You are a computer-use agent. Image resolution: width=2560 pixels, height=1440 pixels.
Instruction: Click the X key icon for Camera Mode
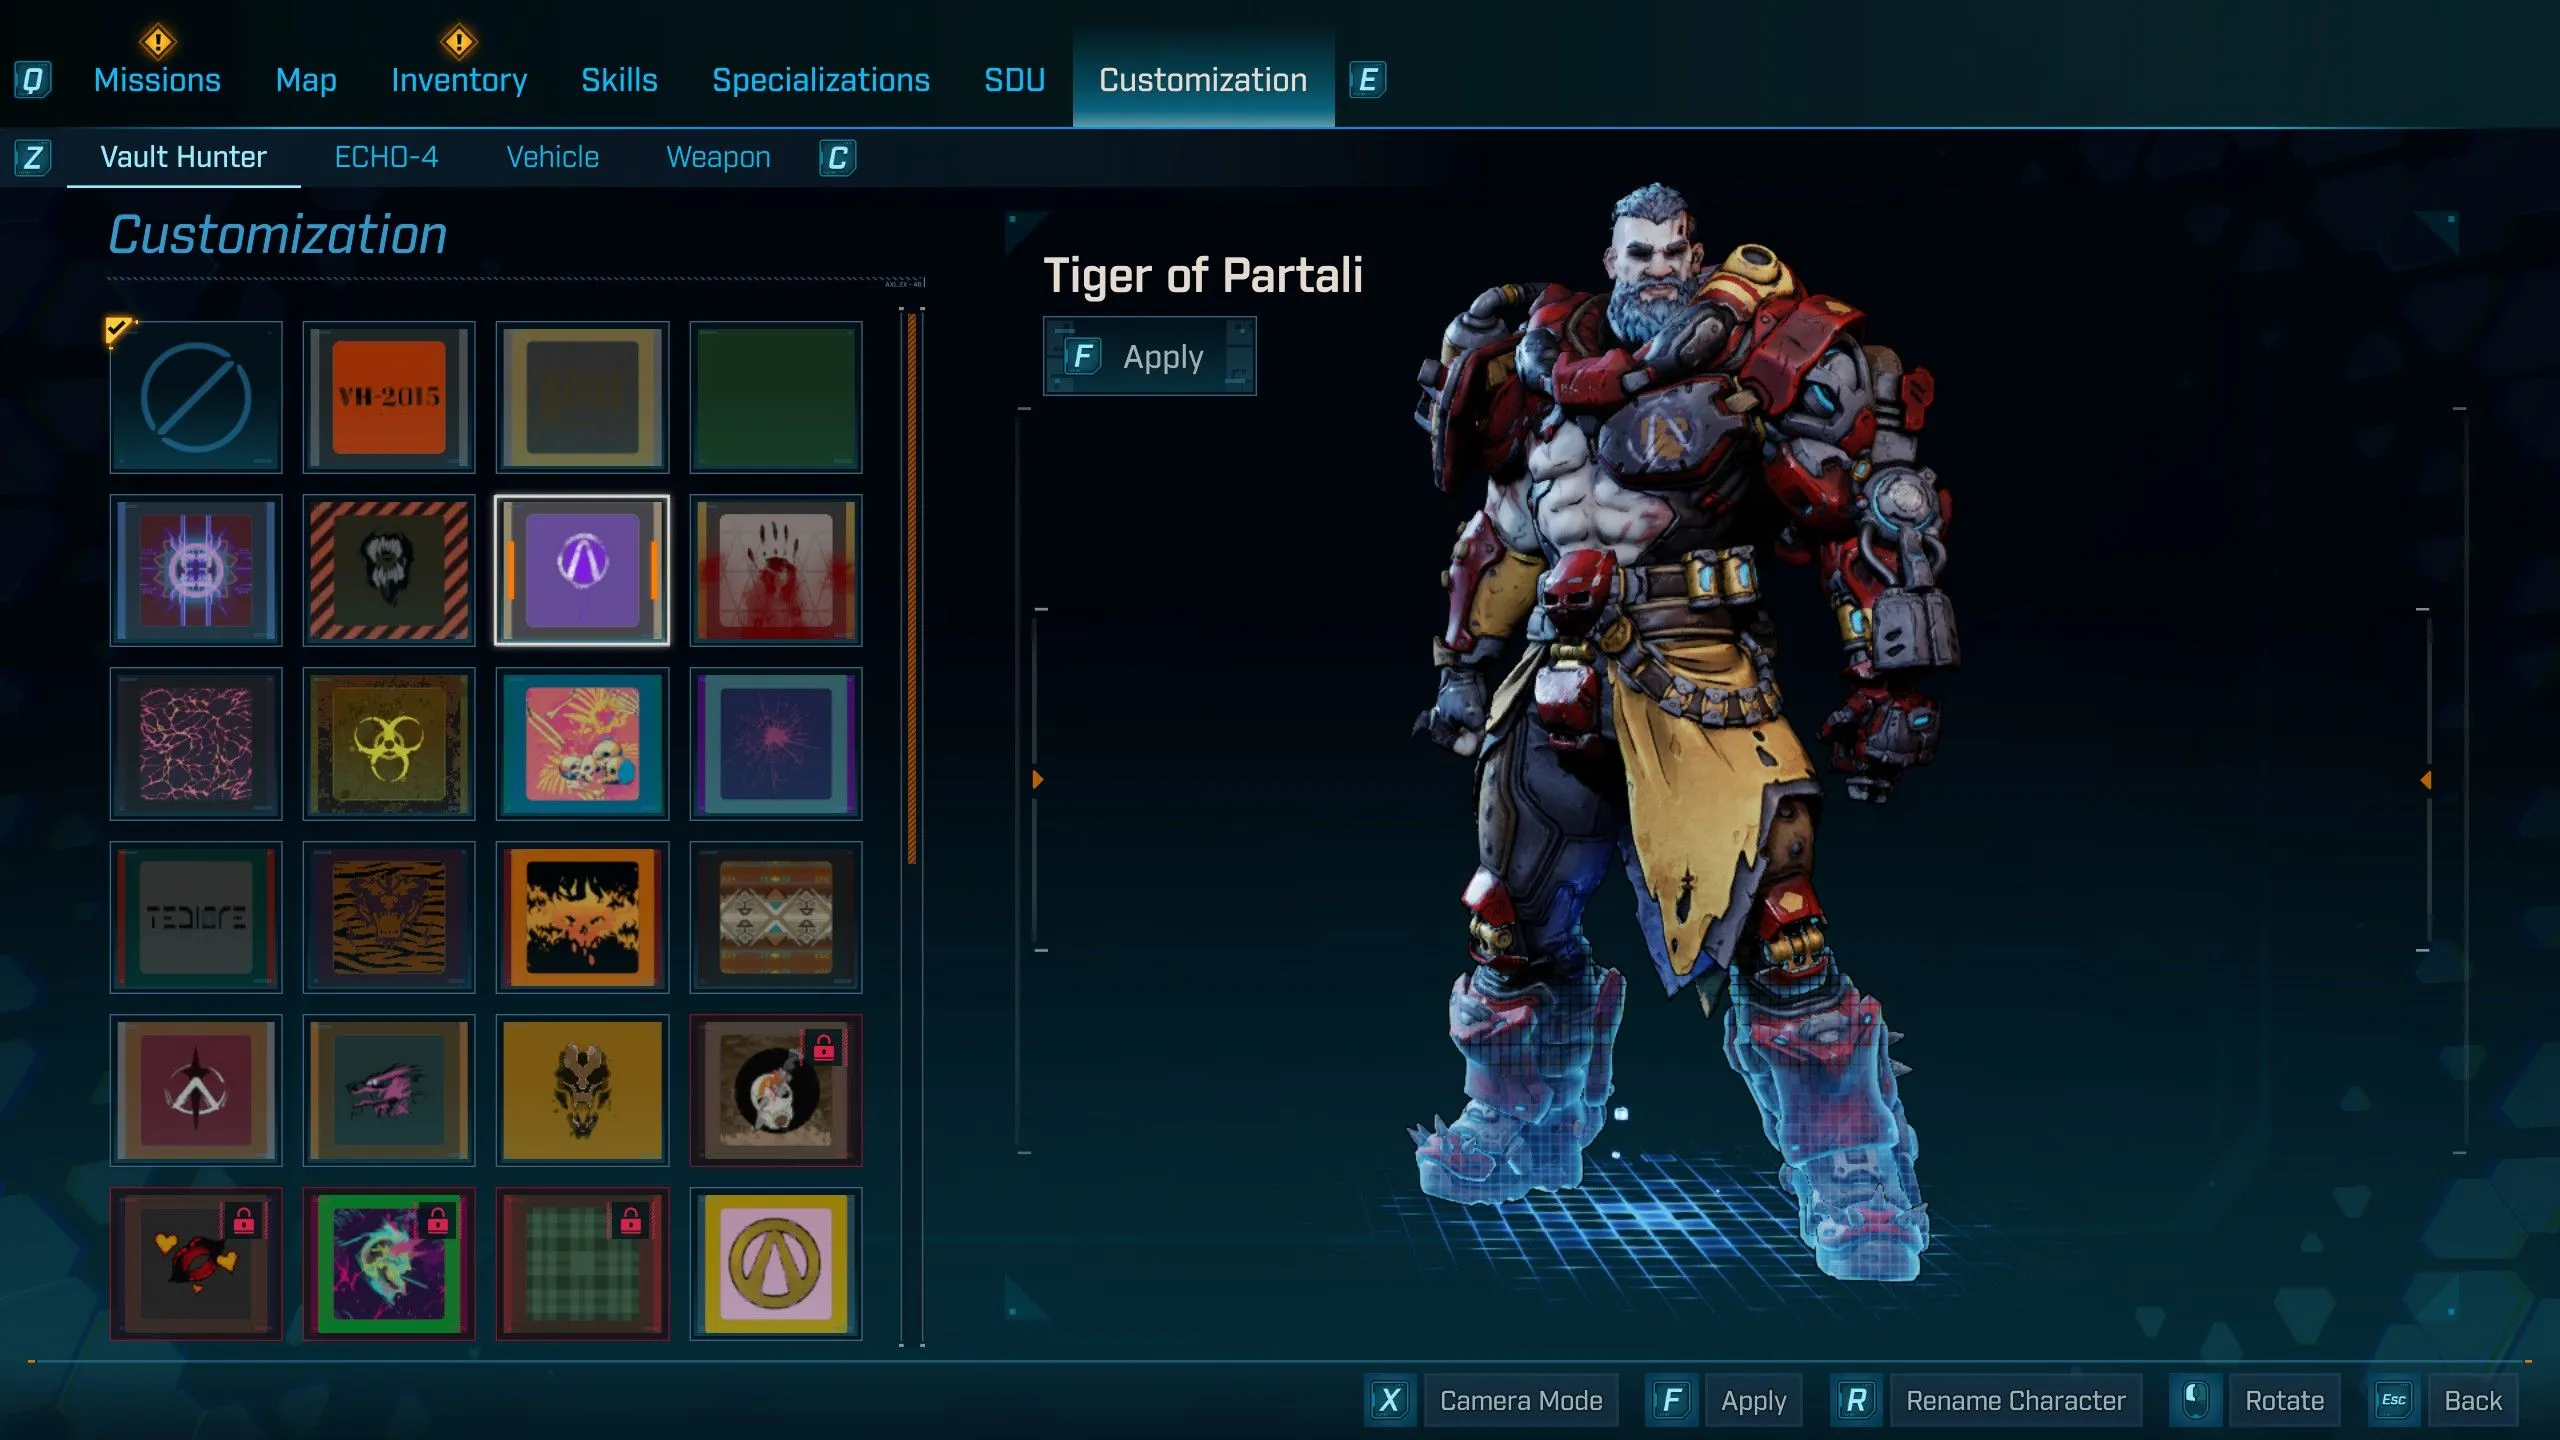(1390, 1400)
